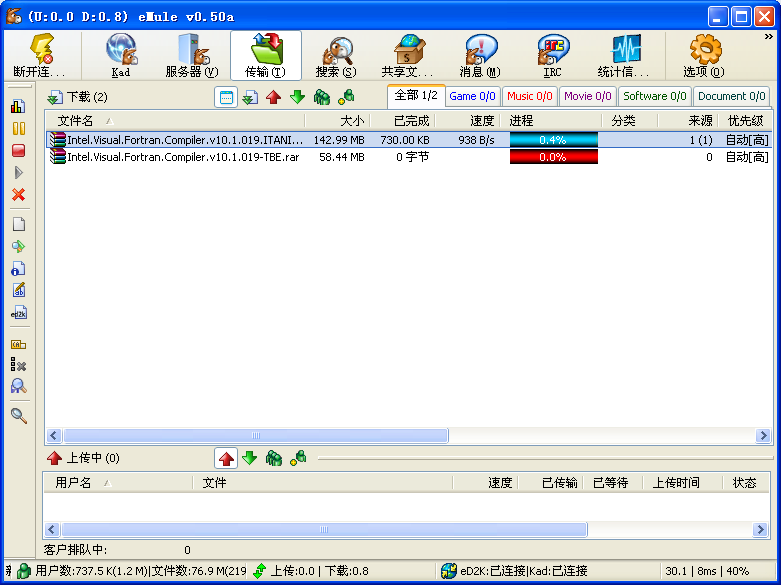
Task: Click the eD2K/Kad connection status globe icon
Action: click(x=449, y=571)
